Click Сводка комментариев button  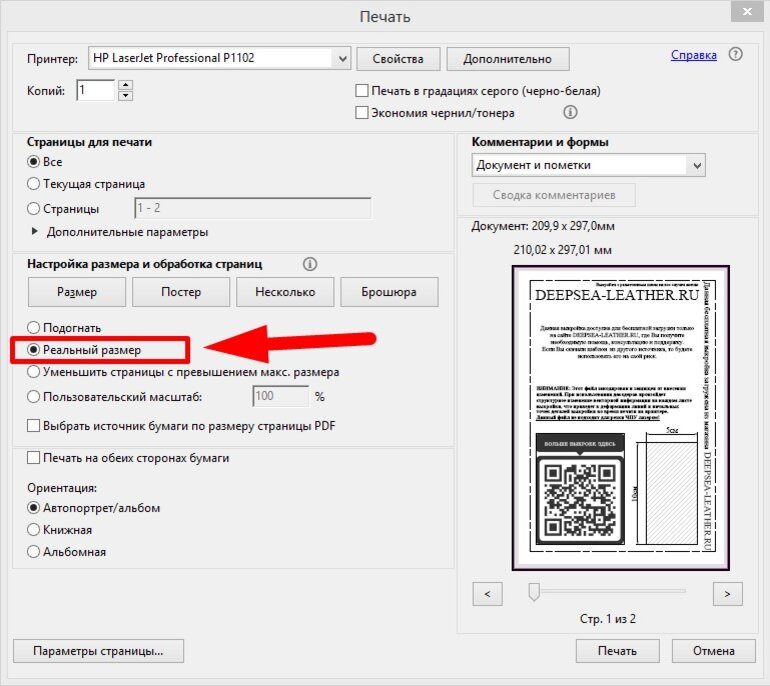point(554,195)
